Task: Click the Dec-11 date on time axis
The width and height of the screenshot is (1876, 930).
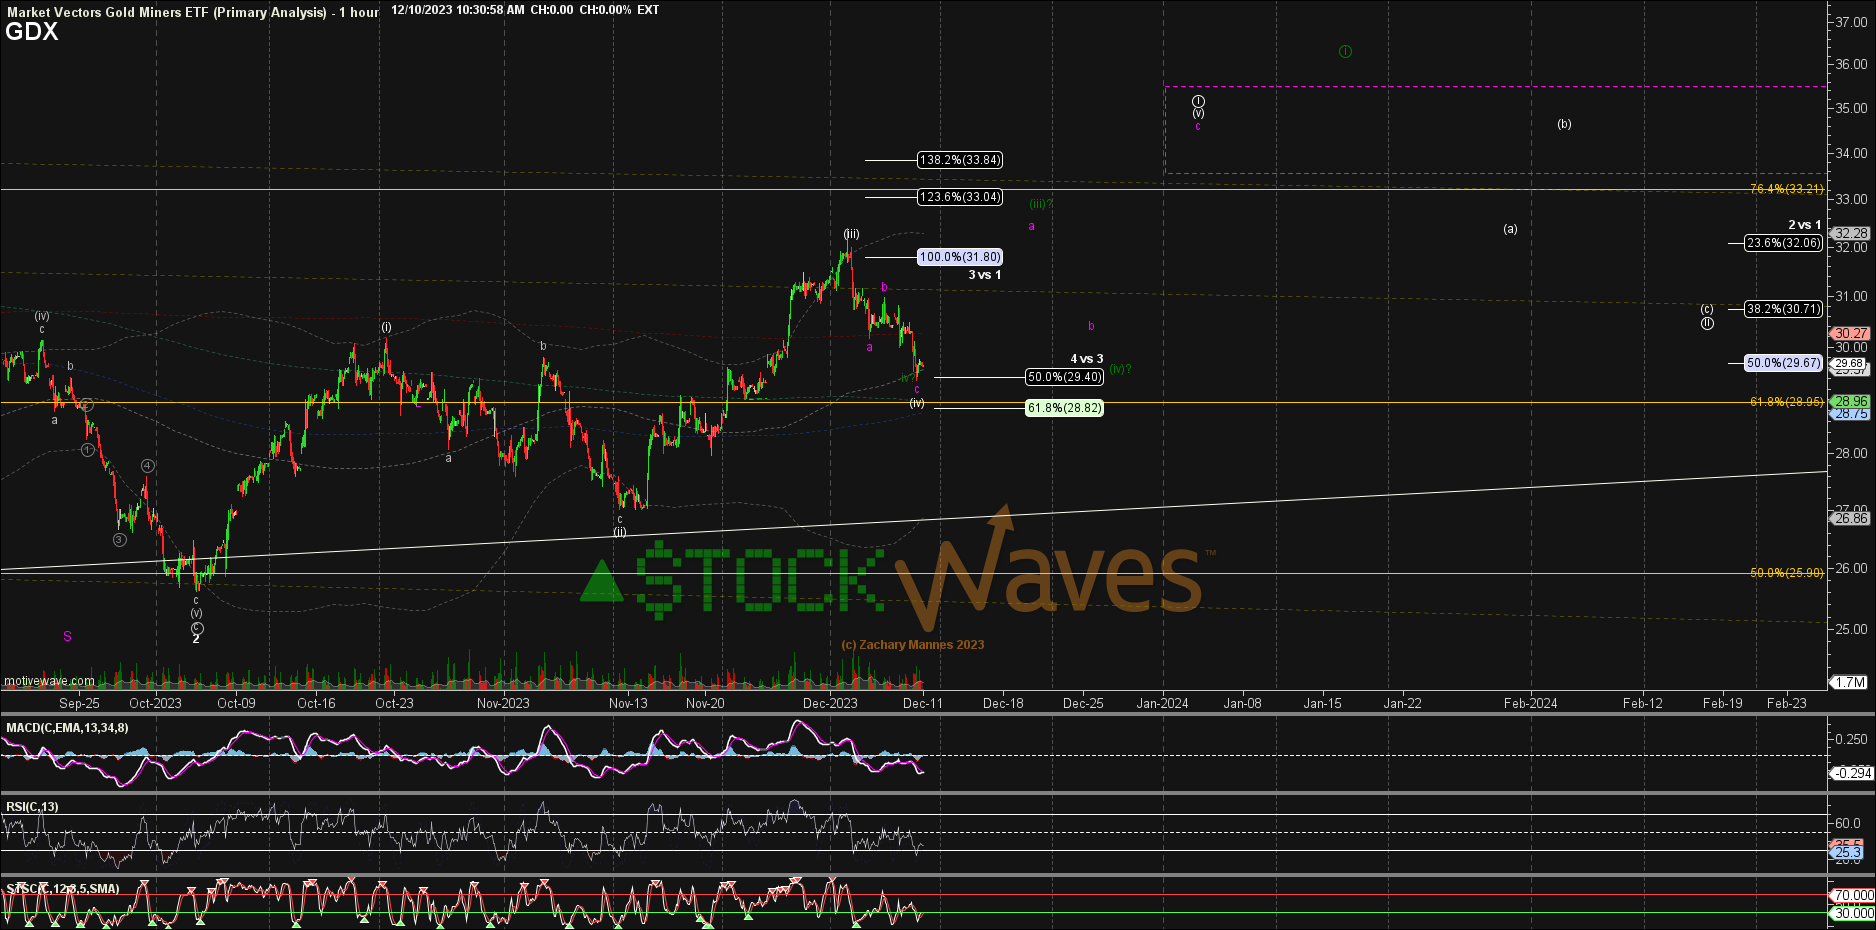Action: [x=922, y=703]
